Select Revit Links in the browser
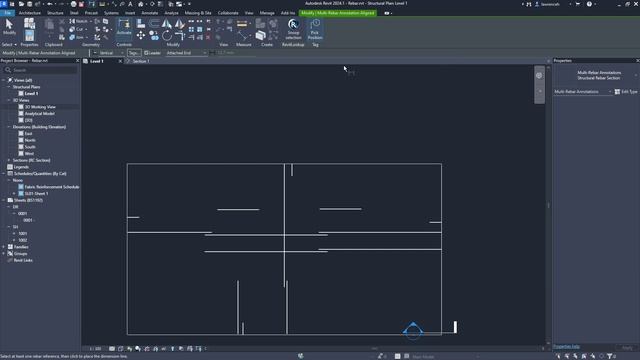Image resolution: width=640 pixels, height=360 pixels. (23, 260)
